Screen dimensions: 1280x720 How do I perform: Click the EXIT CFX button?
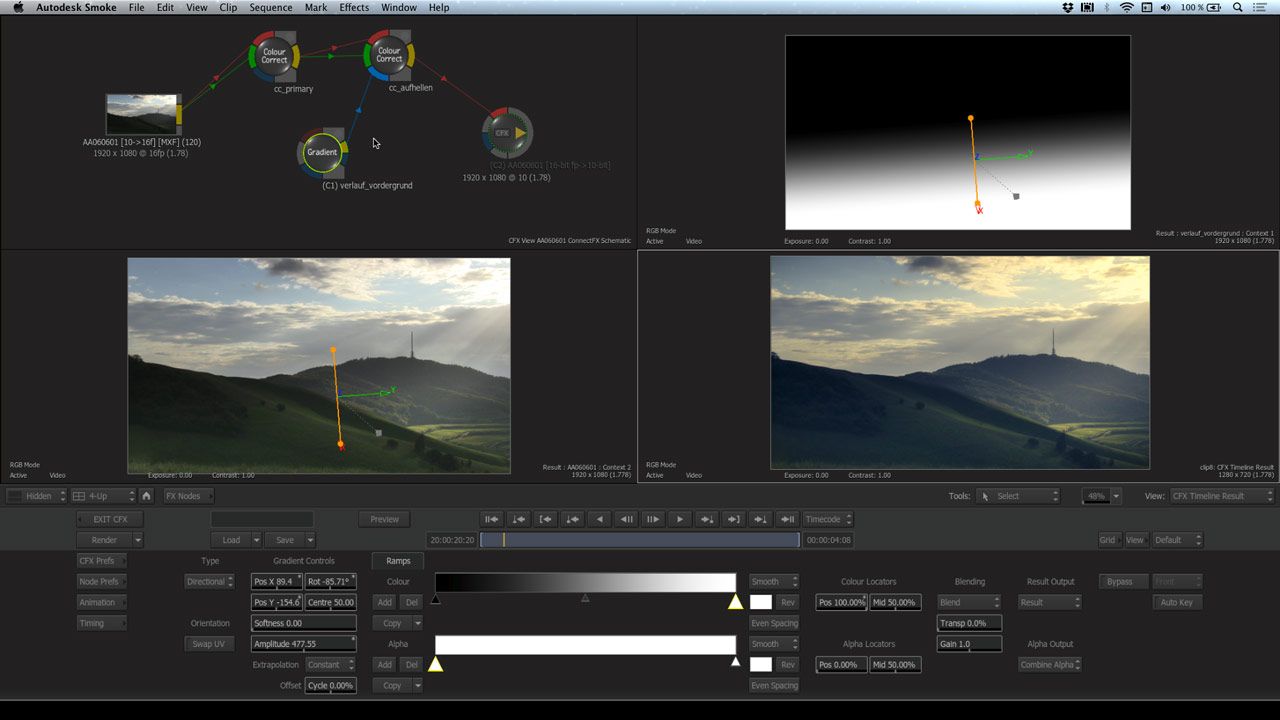click(x=110, y=519)
